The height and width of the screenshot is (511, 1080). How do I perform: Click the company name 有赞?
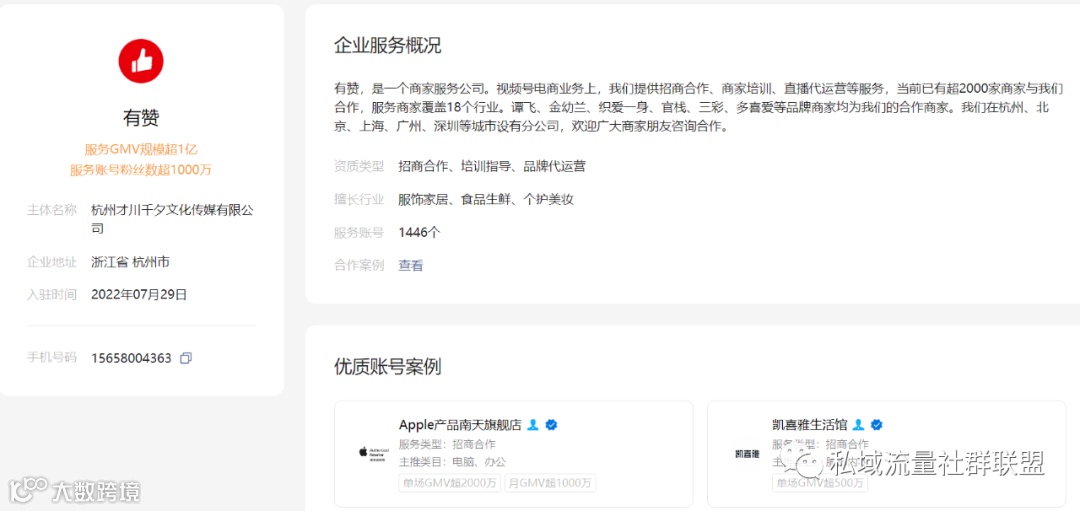coord(141,118)
